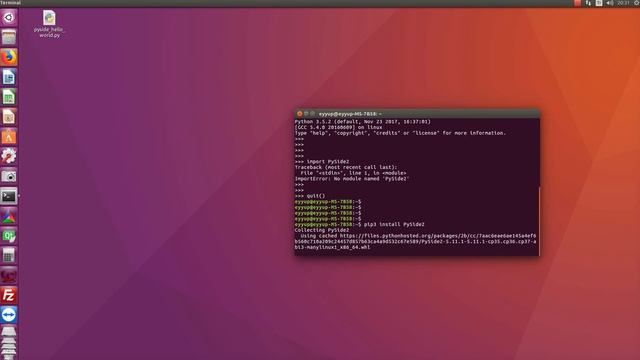Open LibreOffice Calc from the dock
The height and width of the screenshot is (360, 640).
[x=9, y=97]
